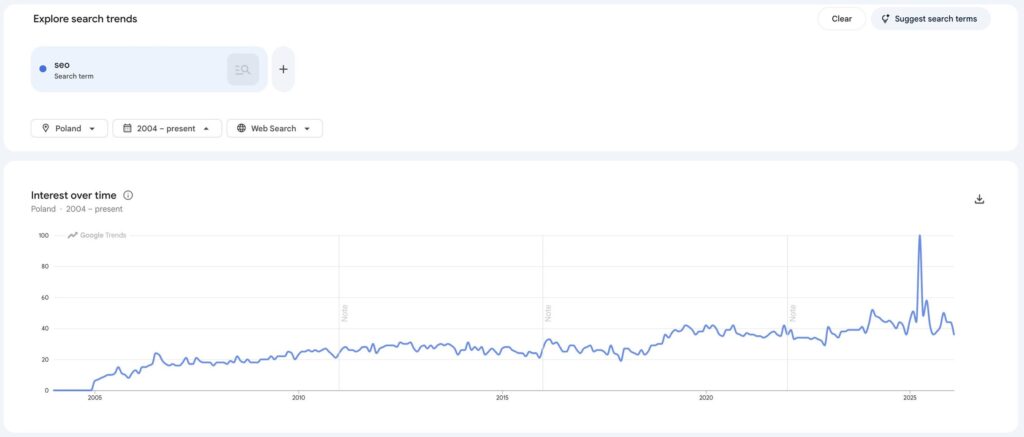Click the calendar icon in date filter

coord(127,128)
